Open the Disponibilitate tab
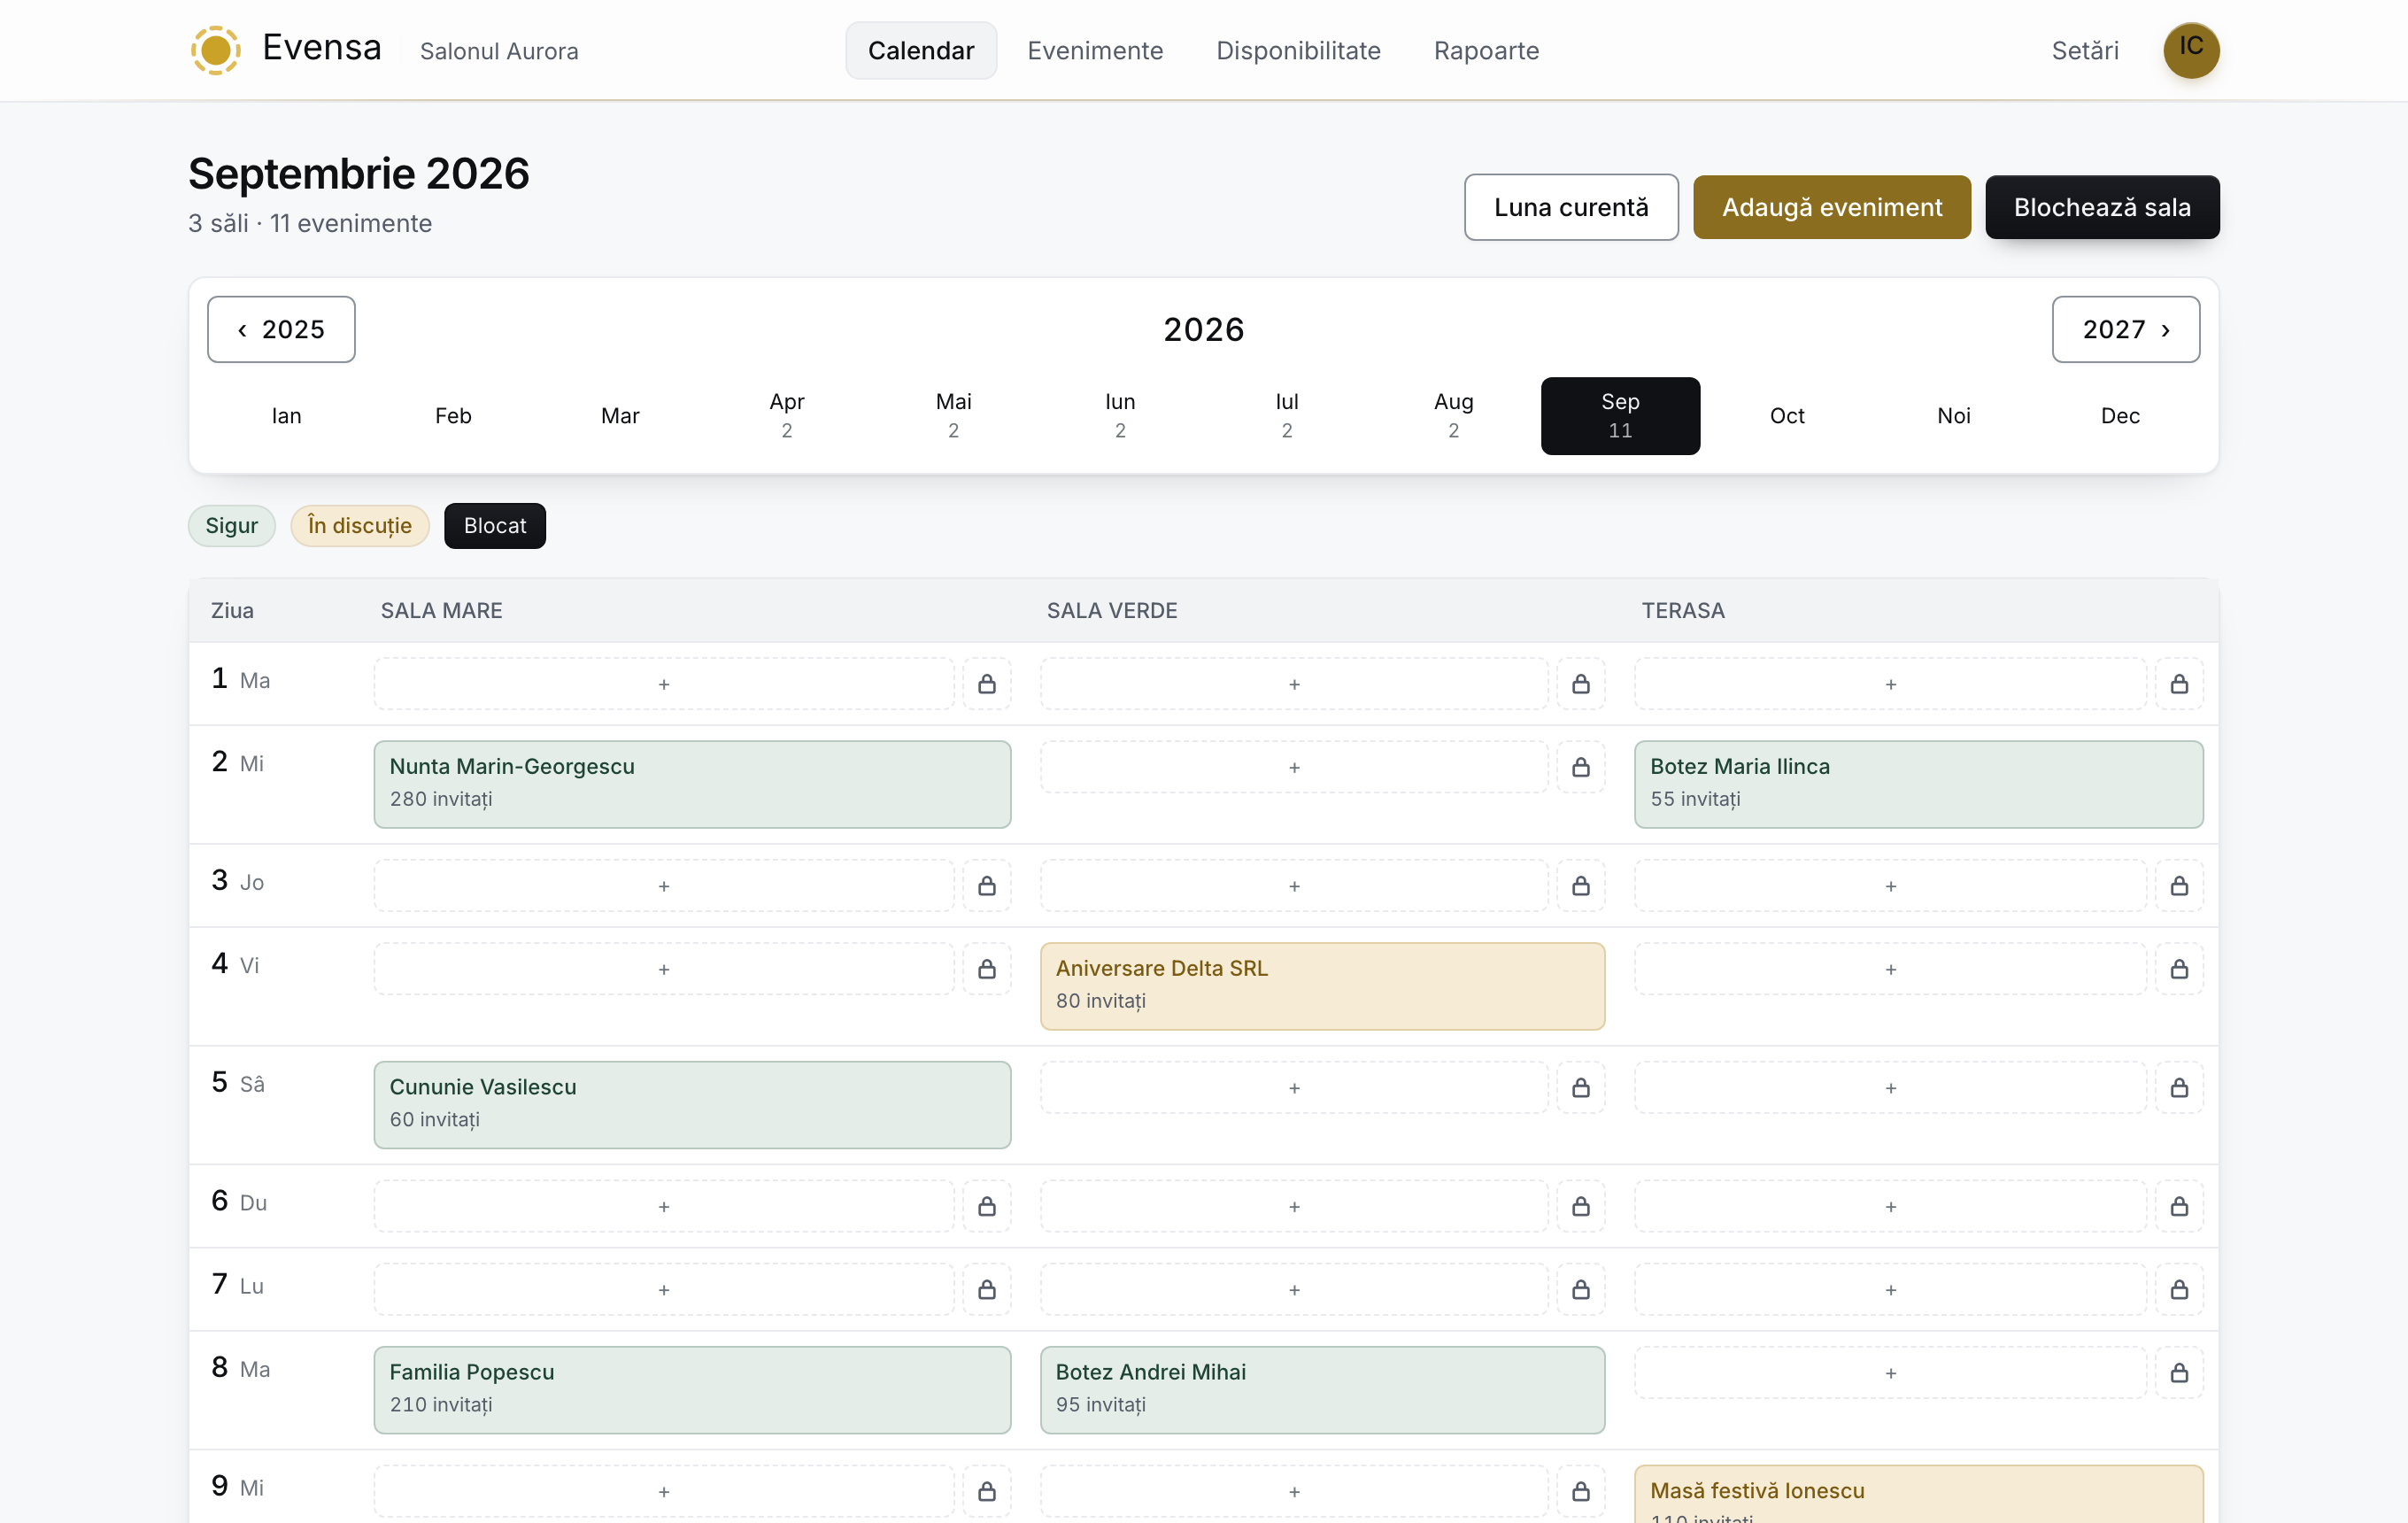2408x1523 pixels. (x=1298, y=50)
